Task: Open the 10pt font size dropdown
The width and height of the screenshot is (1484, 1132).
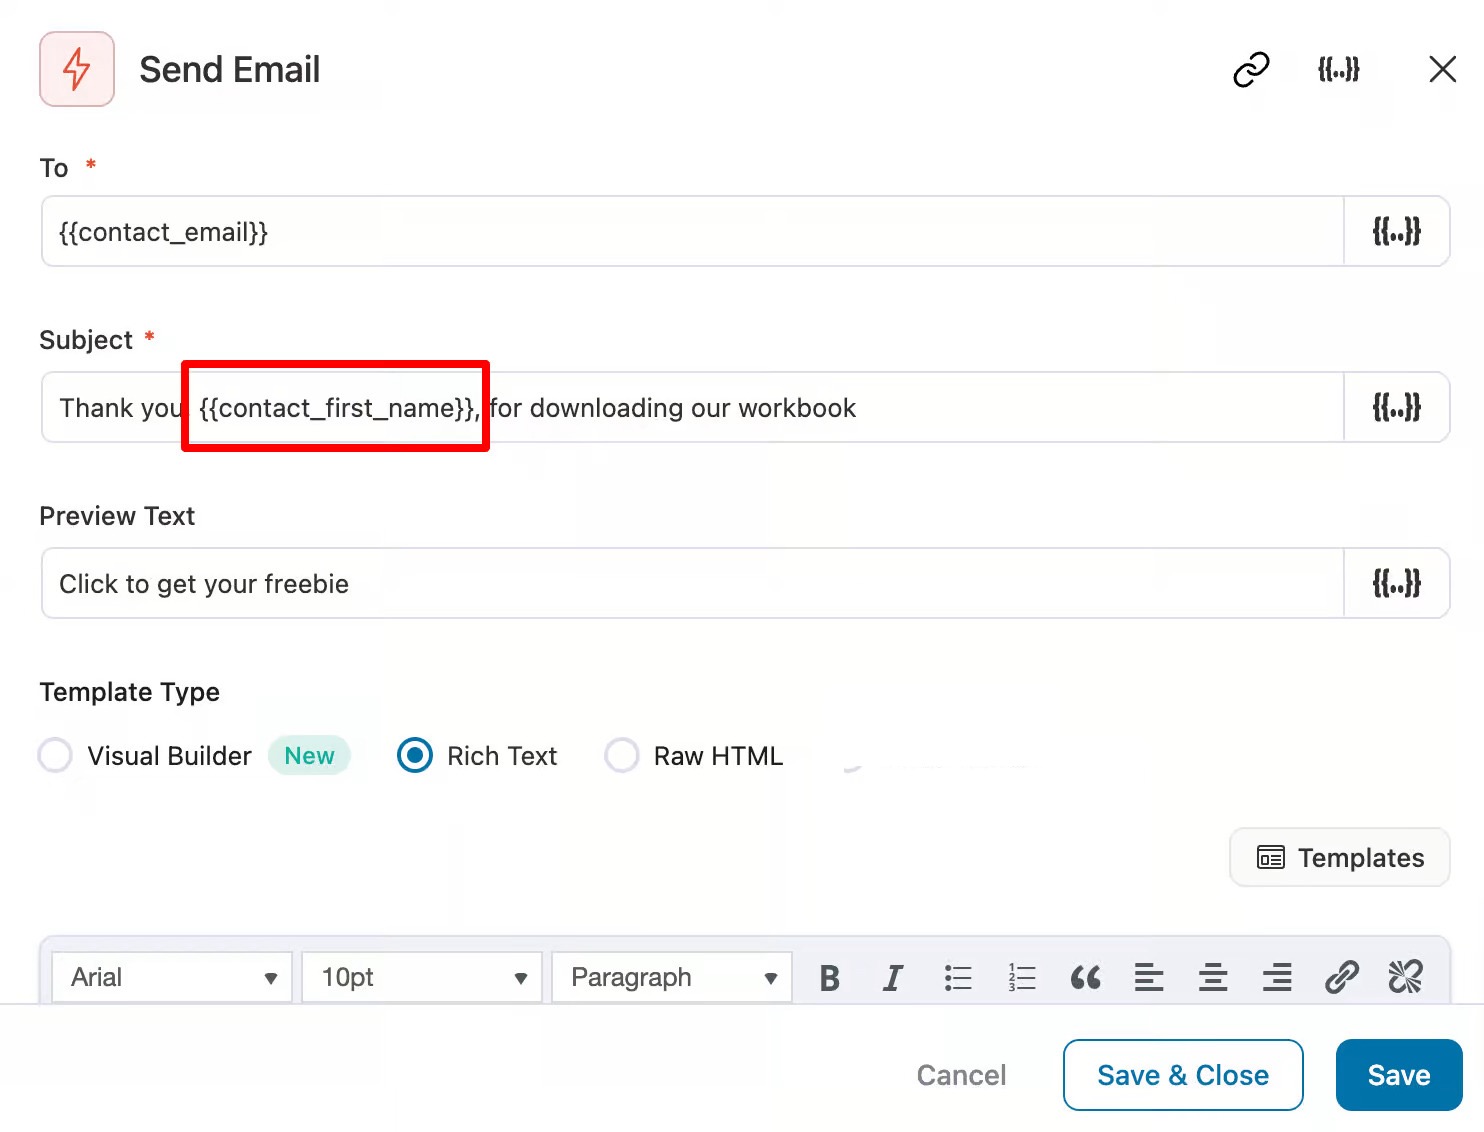Action: (x=422, y=977)
